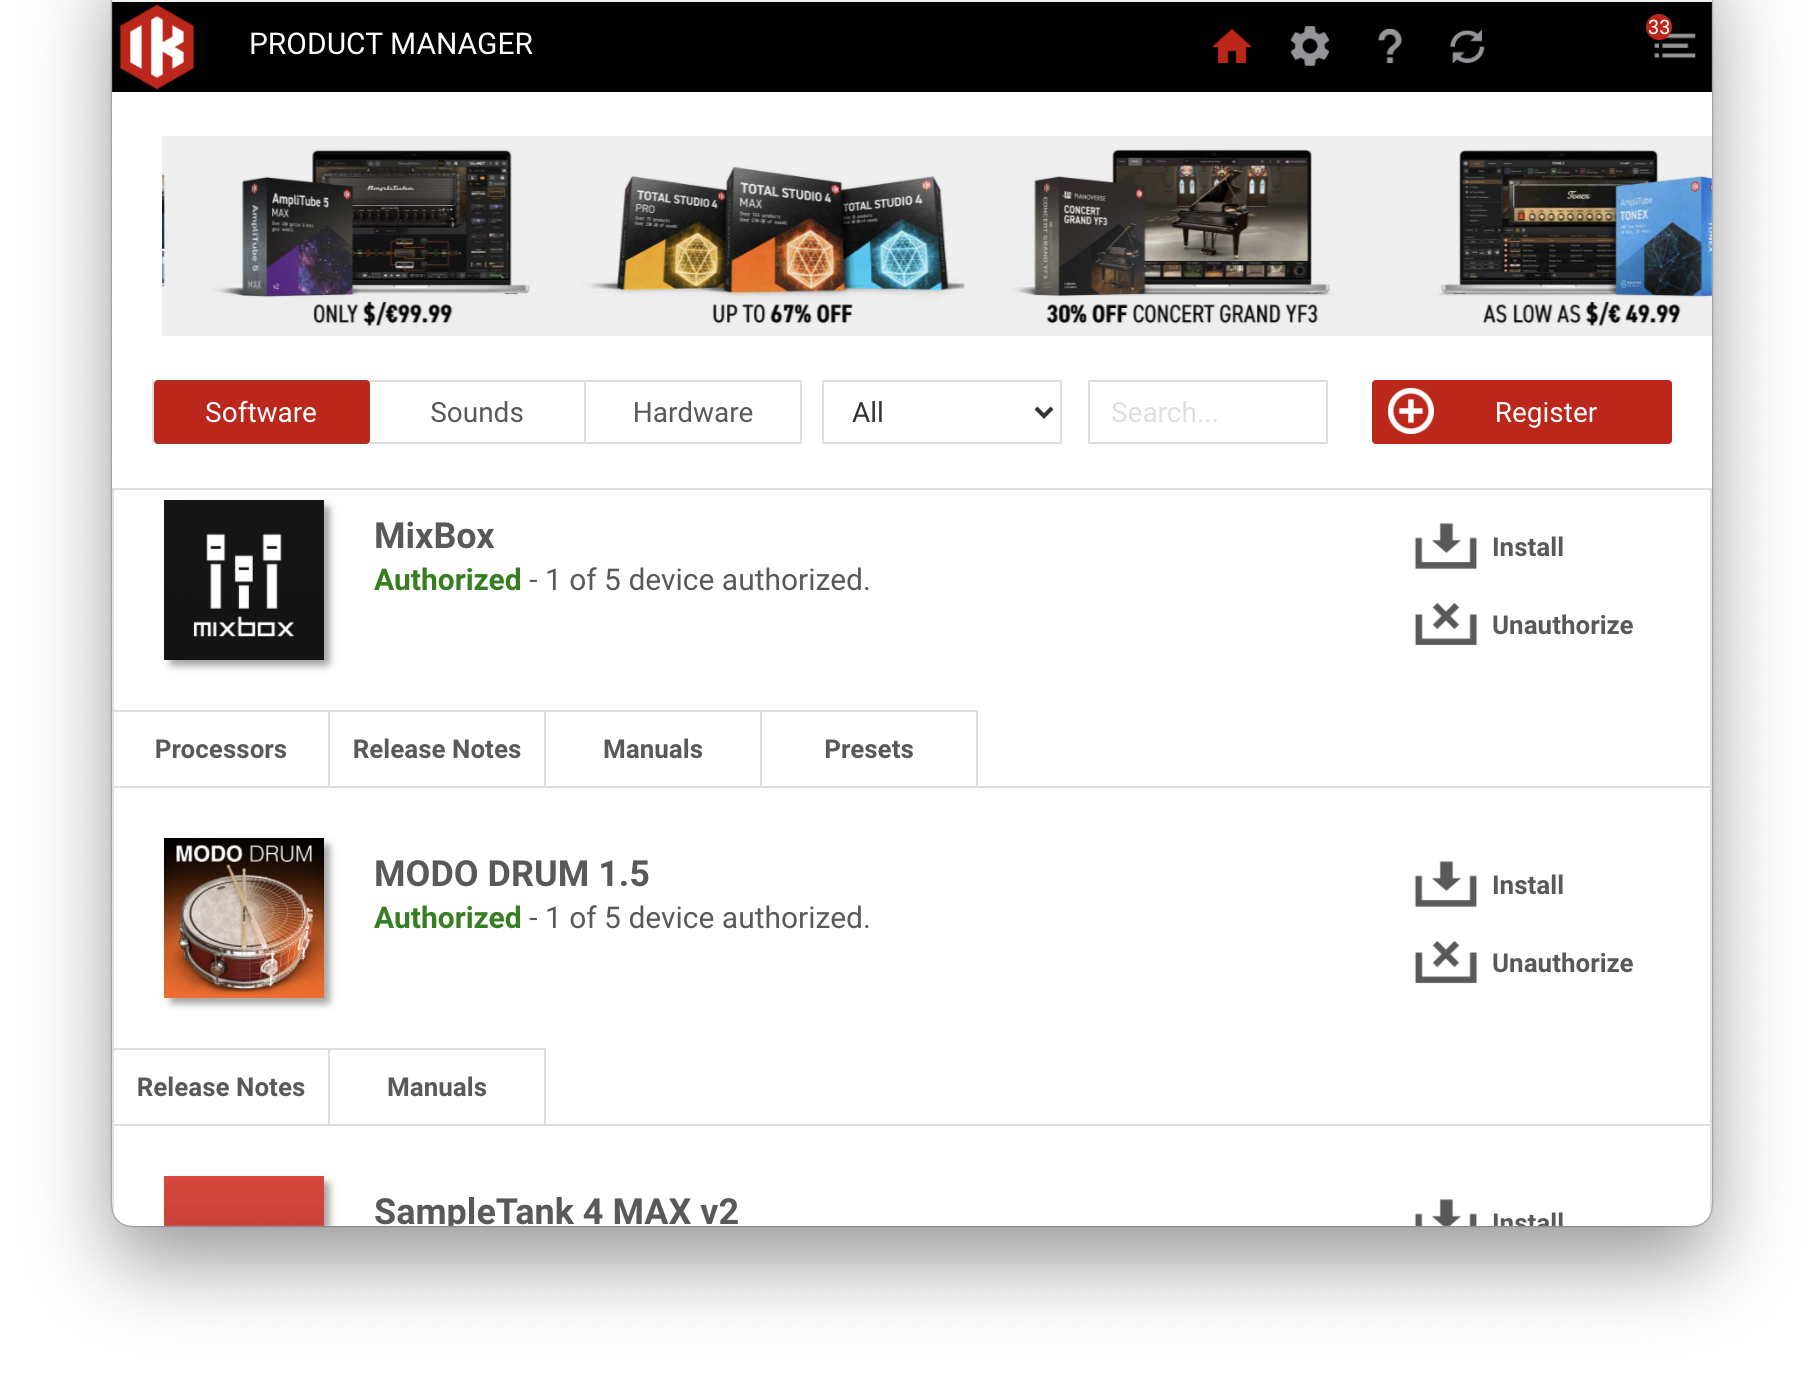
Task: Click the MixBox product title
Action: (434, 536)
